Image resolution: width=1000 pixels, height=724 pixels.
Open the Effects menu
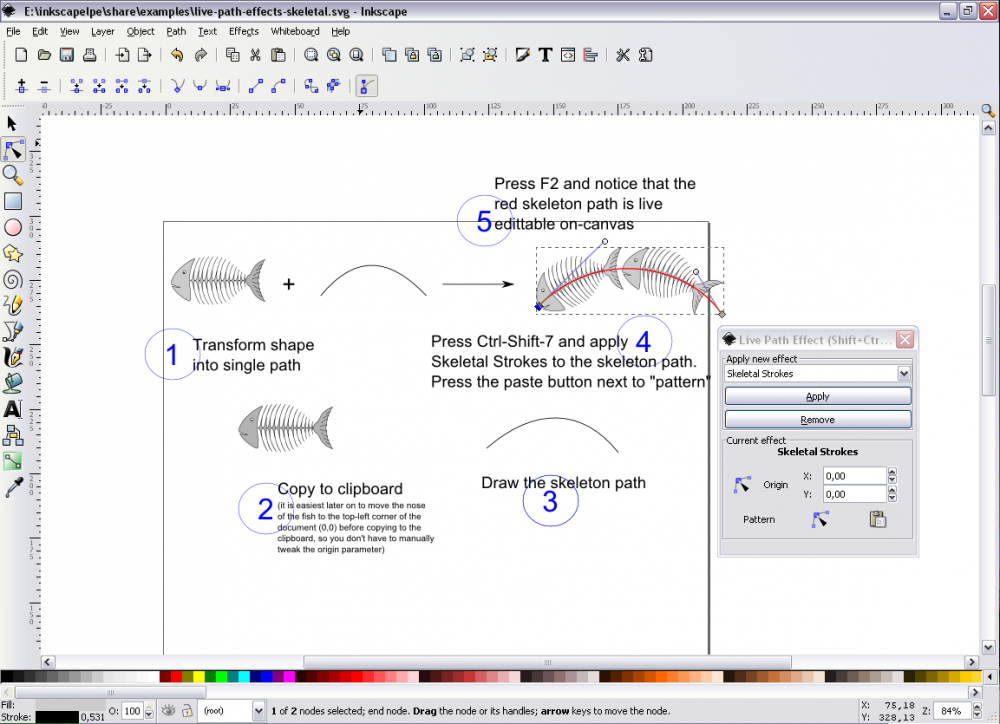point(243,31)
